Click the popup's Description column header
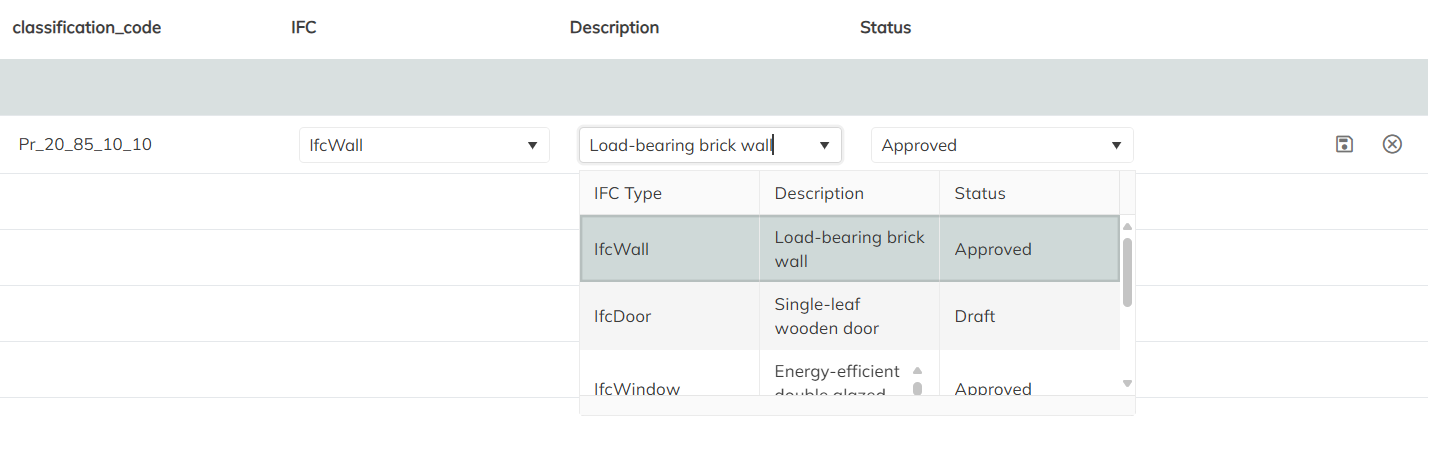Image resolution: width=1438 pixels, height=453 pixels. pos(819,193)
